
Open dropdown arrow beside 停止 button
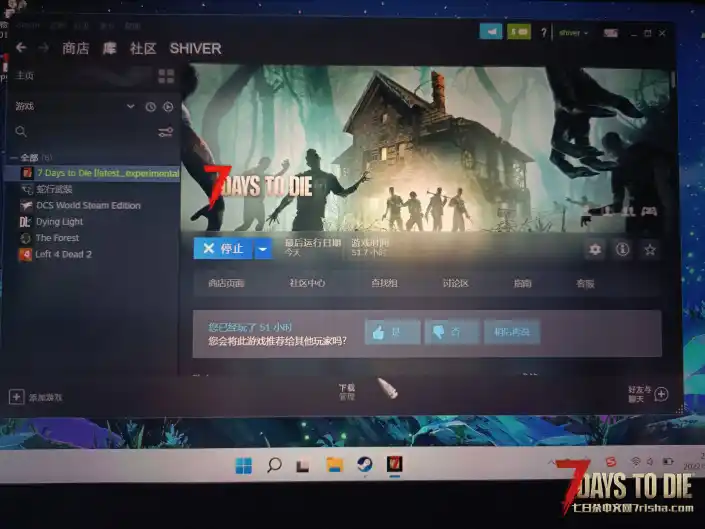click(x=263, y=249)
